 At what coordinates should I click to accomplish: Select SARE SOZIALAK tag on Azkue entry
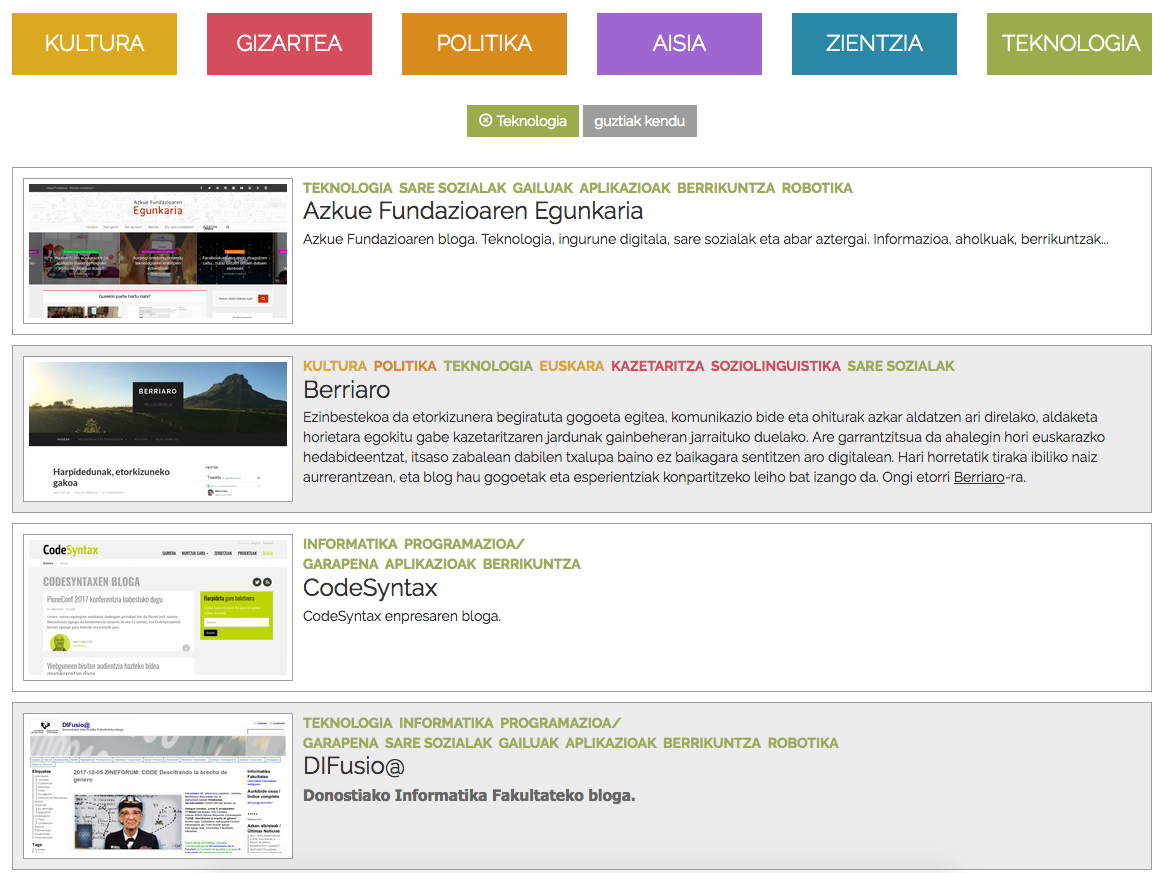(x=452, y=188)
